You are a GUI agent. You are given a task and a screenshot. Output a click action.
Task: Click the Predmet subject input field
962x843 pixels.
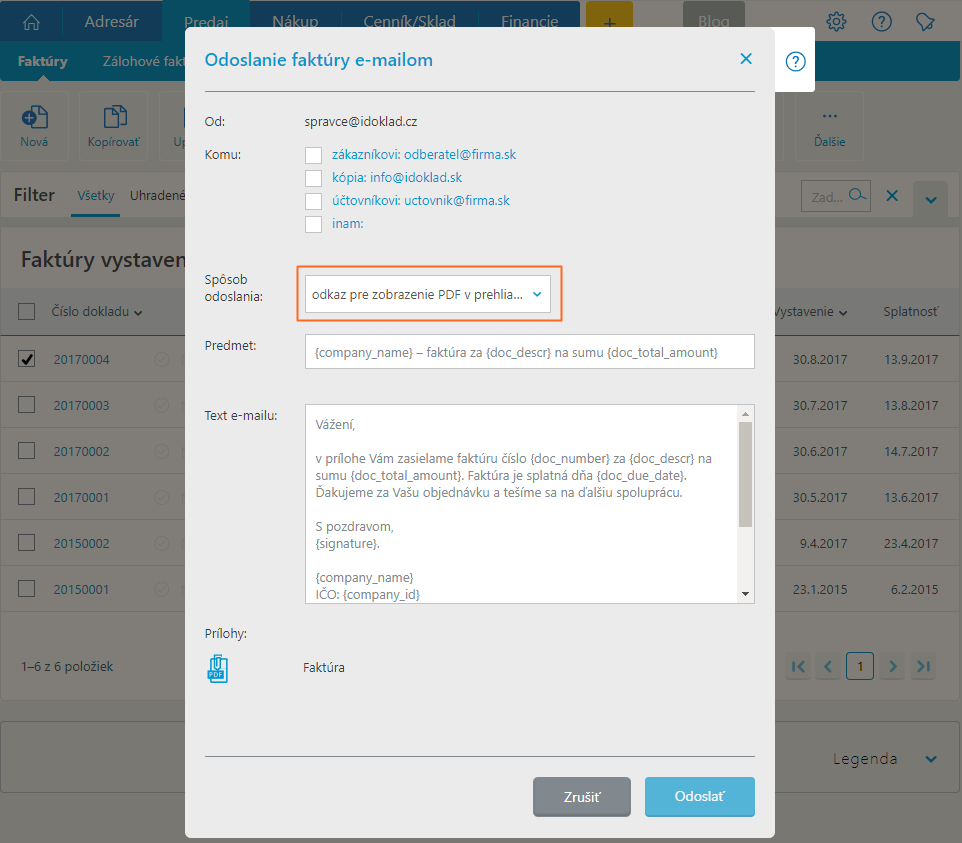pos(529,352)
